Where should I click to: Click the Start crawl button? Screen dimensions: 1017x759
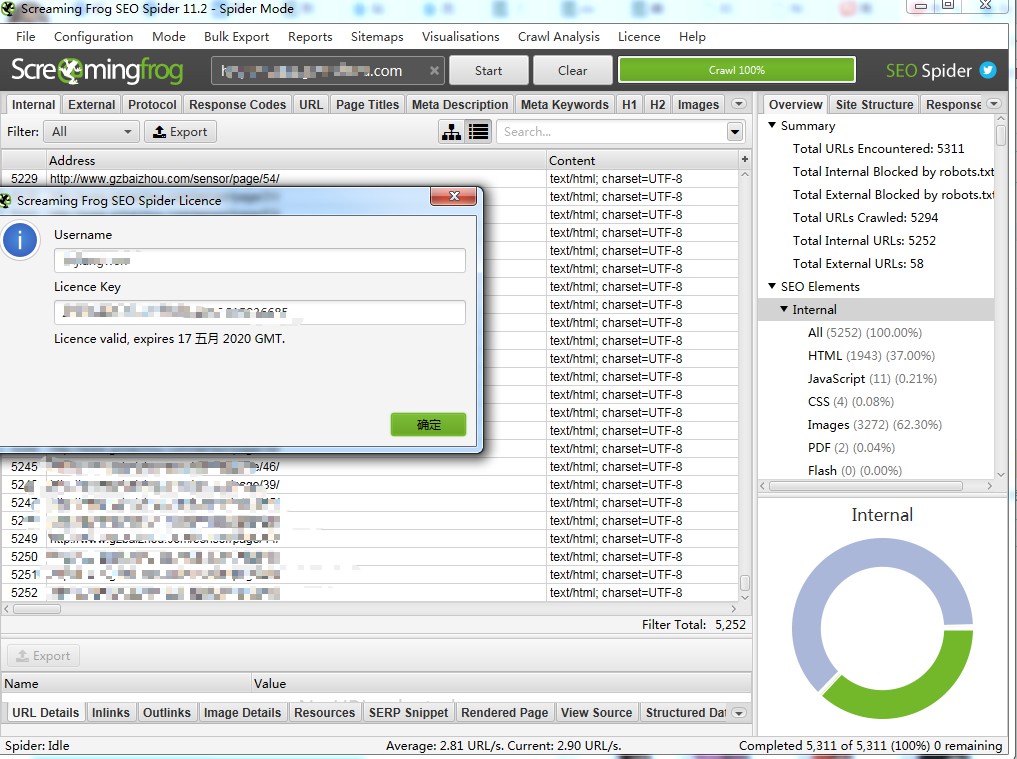pos(488,70)
